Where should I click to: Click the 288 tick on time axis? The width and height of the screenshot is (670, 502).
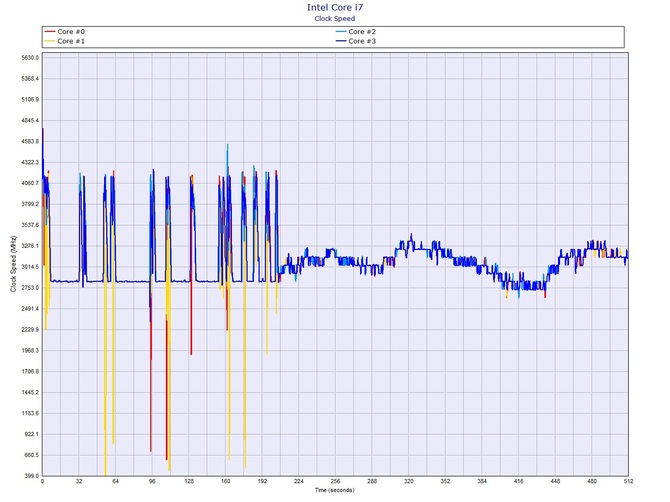(372, 481)
